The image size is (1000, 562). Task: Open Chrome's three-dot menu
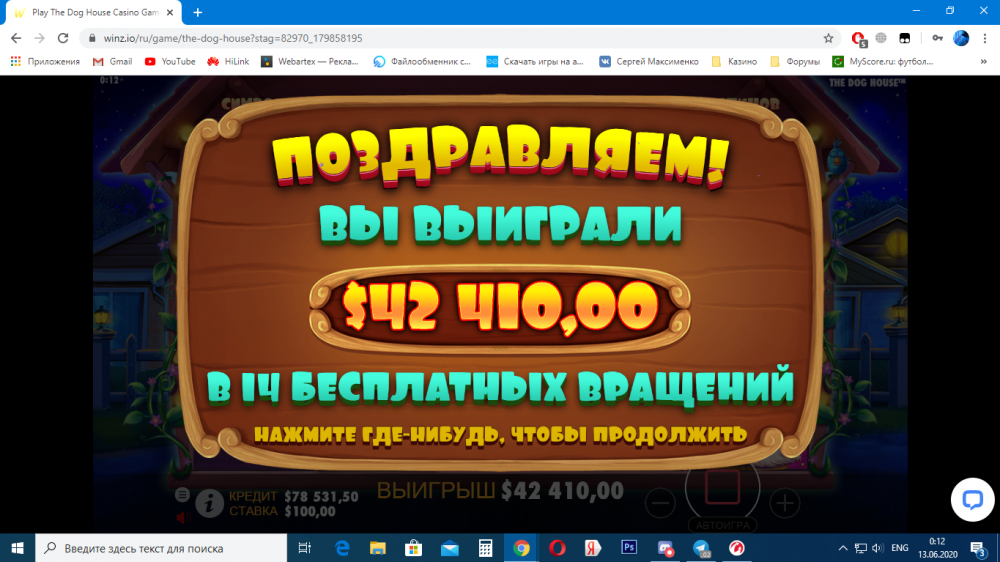985,38
